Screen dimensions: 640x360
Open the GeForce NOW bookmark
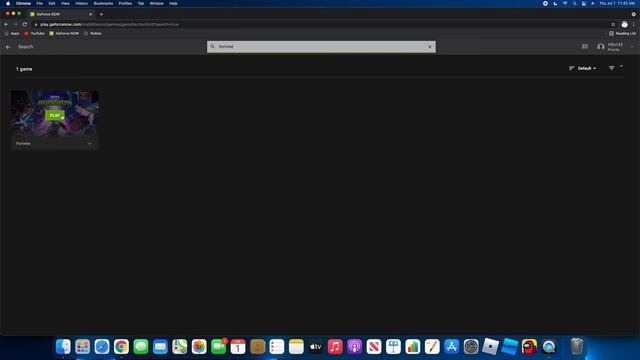(64, 33)
